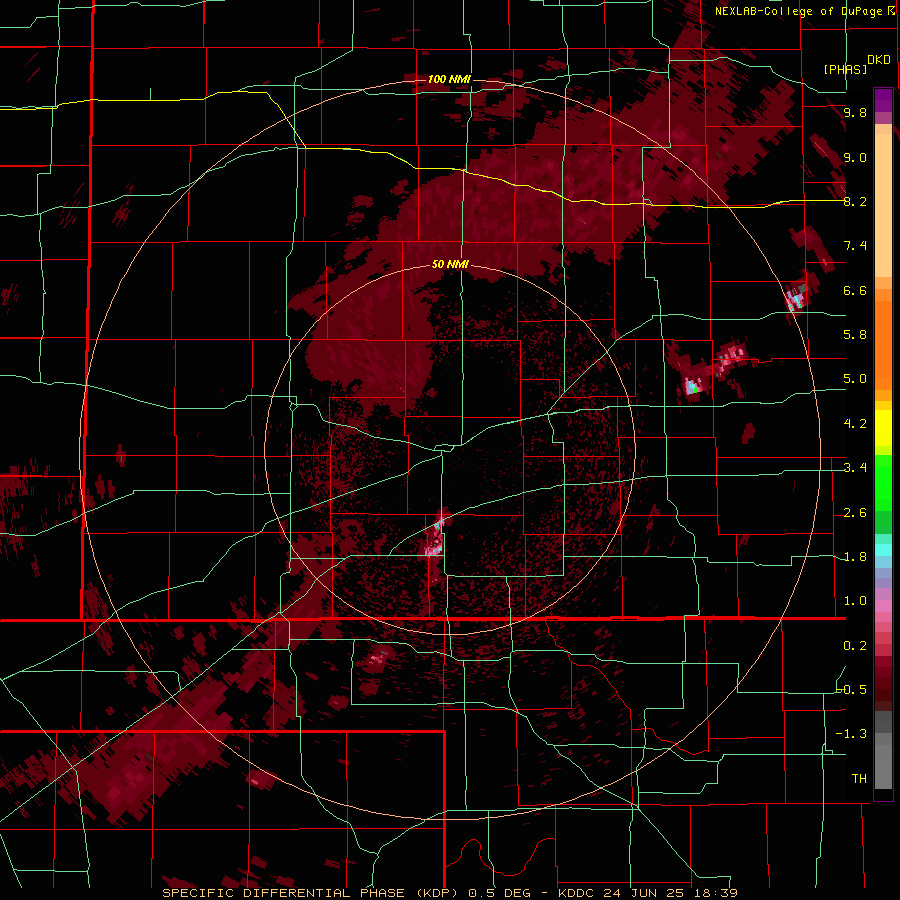Click the 7.4 scale value
The height and width of the screenshot is (900, 900).
[855, 246]
